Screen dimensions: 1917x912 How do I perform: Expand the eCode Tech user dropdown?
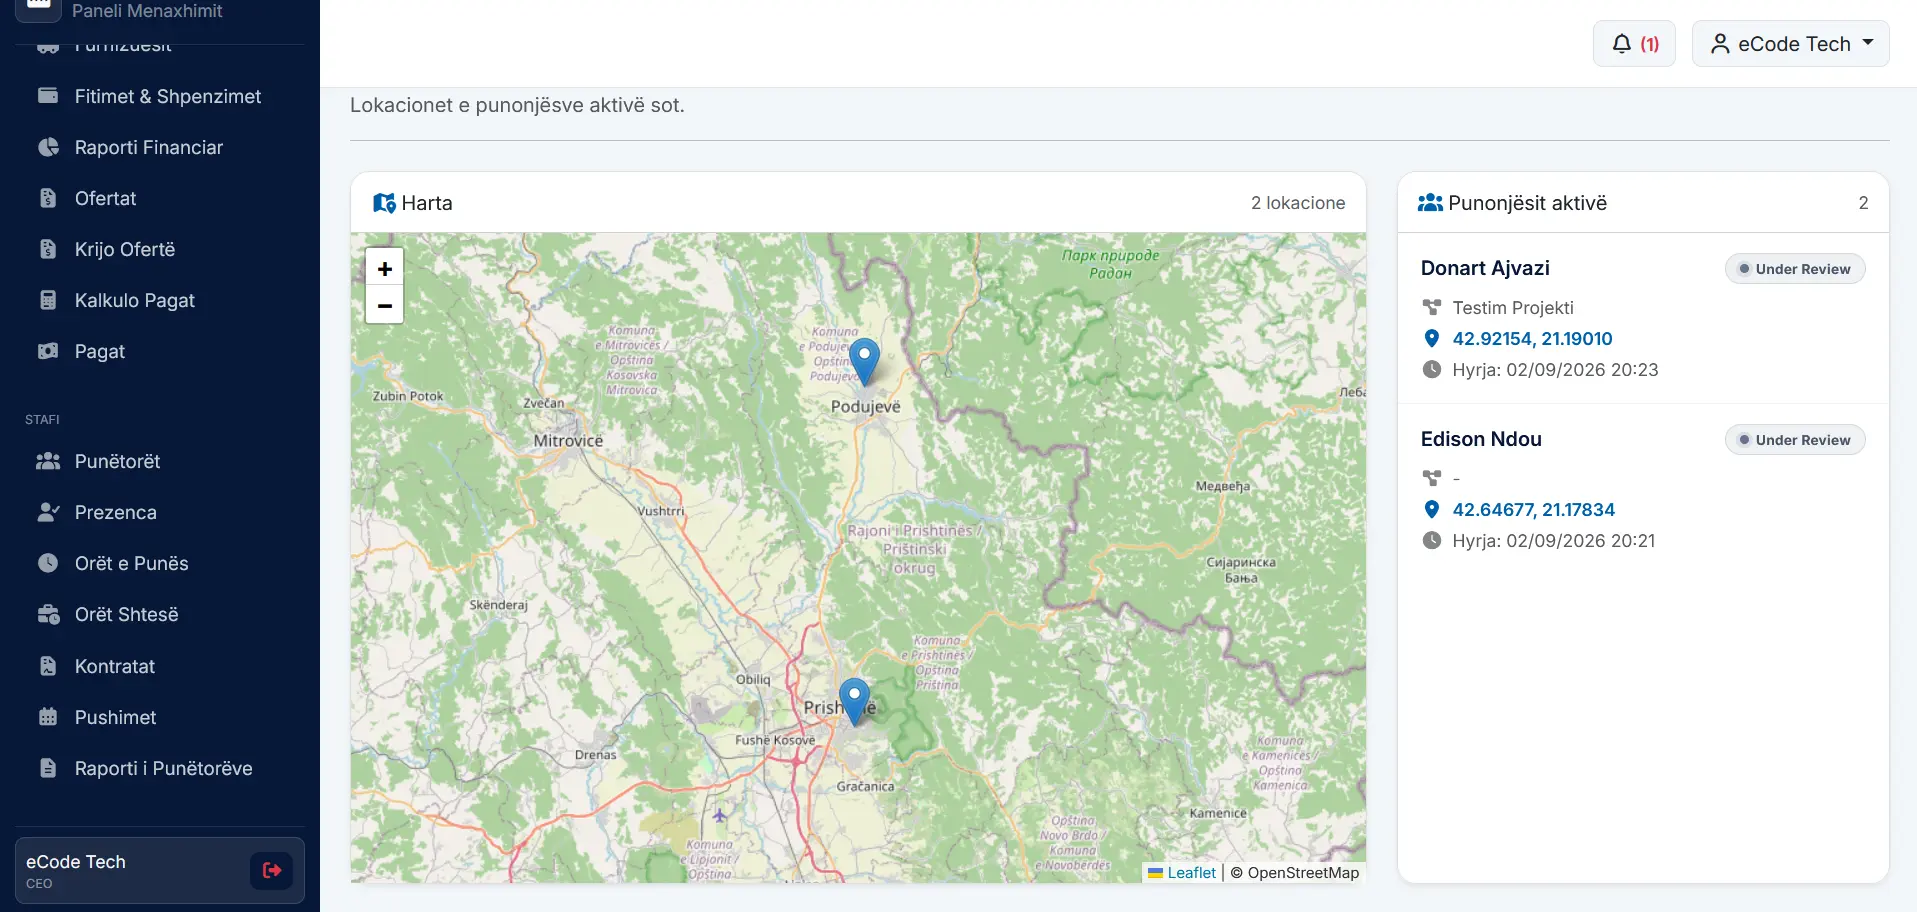1790,44
